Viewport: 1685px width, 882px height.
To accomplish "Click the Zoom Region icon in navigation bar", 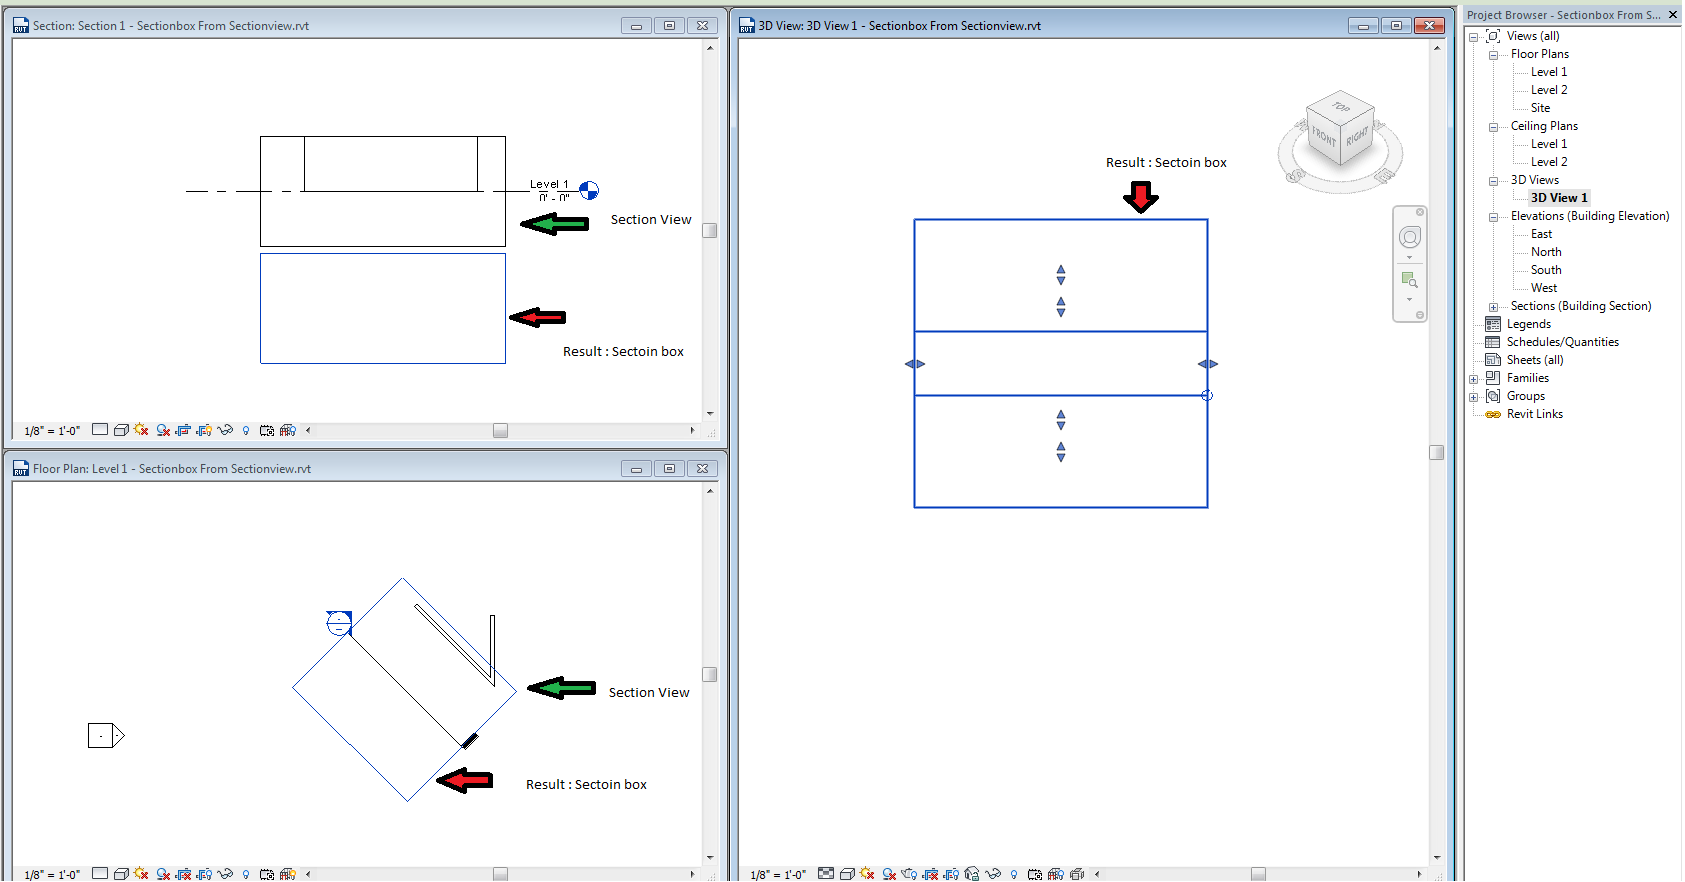I will [x=1409, y=280].
